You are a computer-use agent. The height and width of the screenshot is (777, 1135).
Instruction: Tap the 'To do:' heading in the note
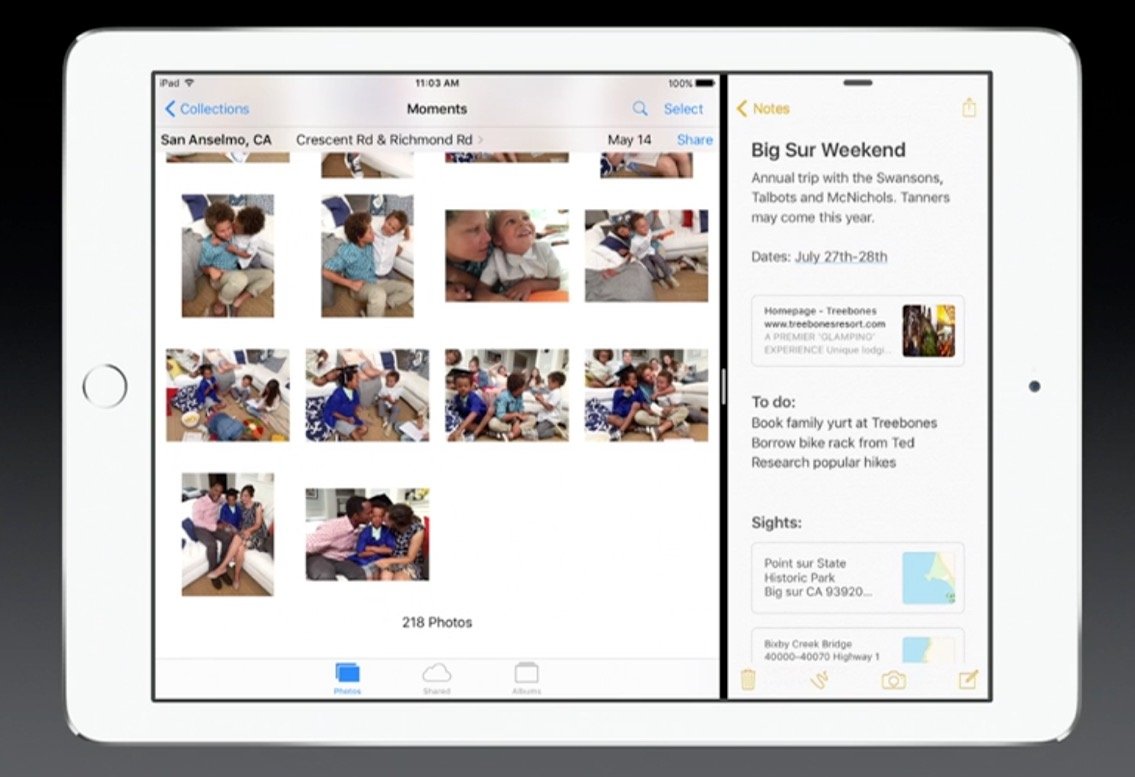tap(773, 402)
